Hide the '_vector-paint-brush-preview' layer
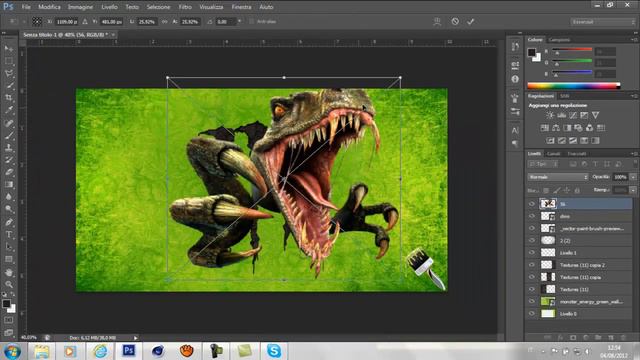Image resolution: width=640 pixels, height=360 pixels. pyautogui.click(x=532, y=228)
